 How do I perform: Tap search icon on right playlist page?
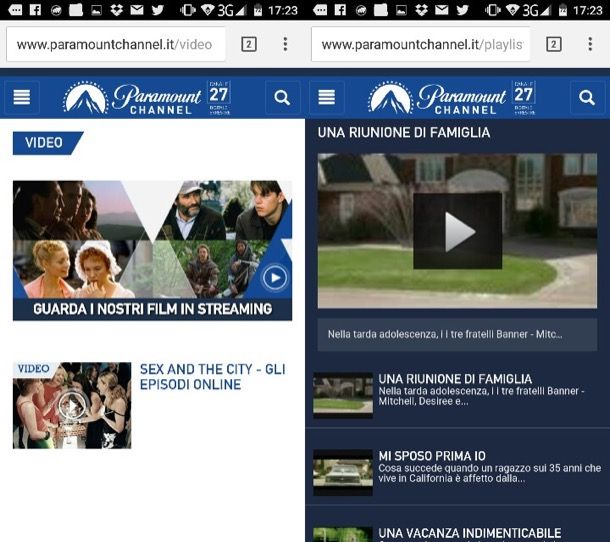pyautogui.click(x=587, y=97)
